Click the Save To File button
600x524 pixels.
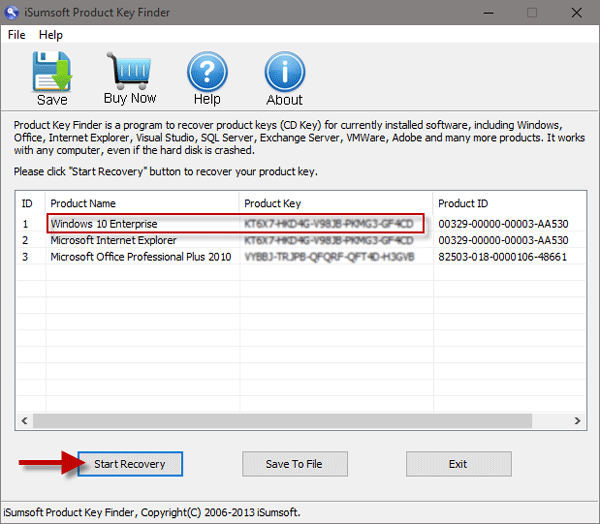click(295, 464)
